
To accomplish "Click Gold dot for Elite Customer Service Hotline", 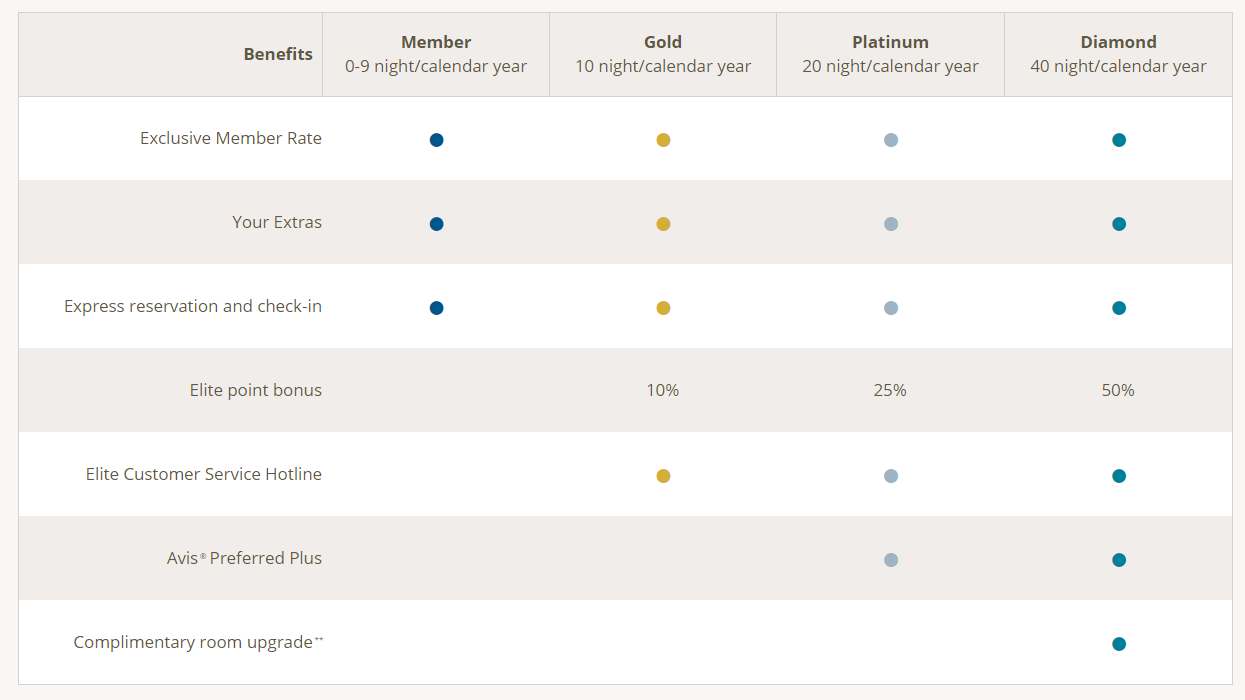I will coord(663,476).
